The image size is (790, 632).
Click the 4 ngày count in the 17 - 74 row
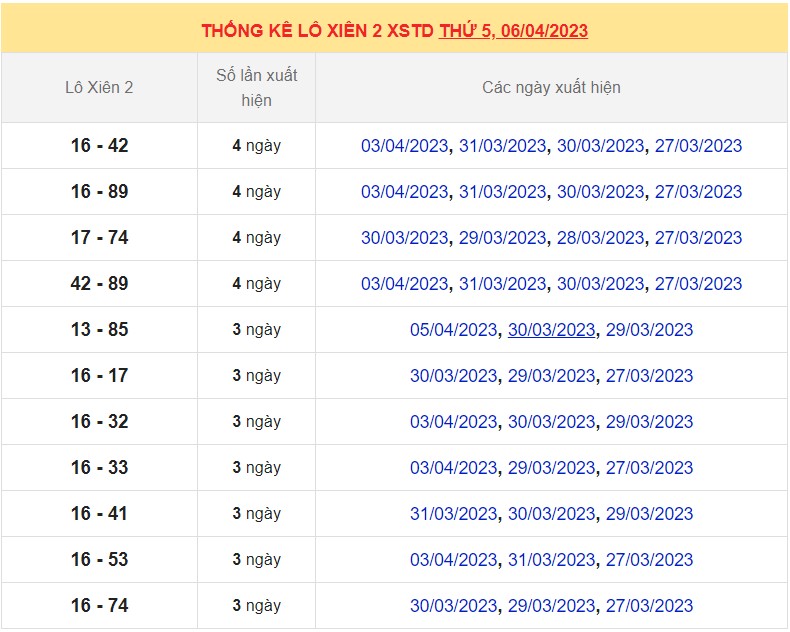coord(256,238)
